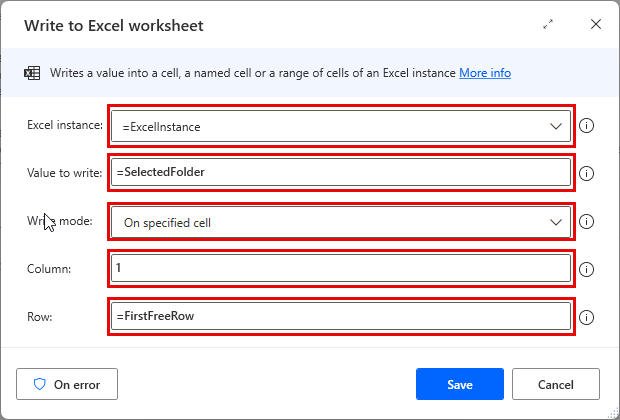Click into the Value to write field

(x=340, y=174)
